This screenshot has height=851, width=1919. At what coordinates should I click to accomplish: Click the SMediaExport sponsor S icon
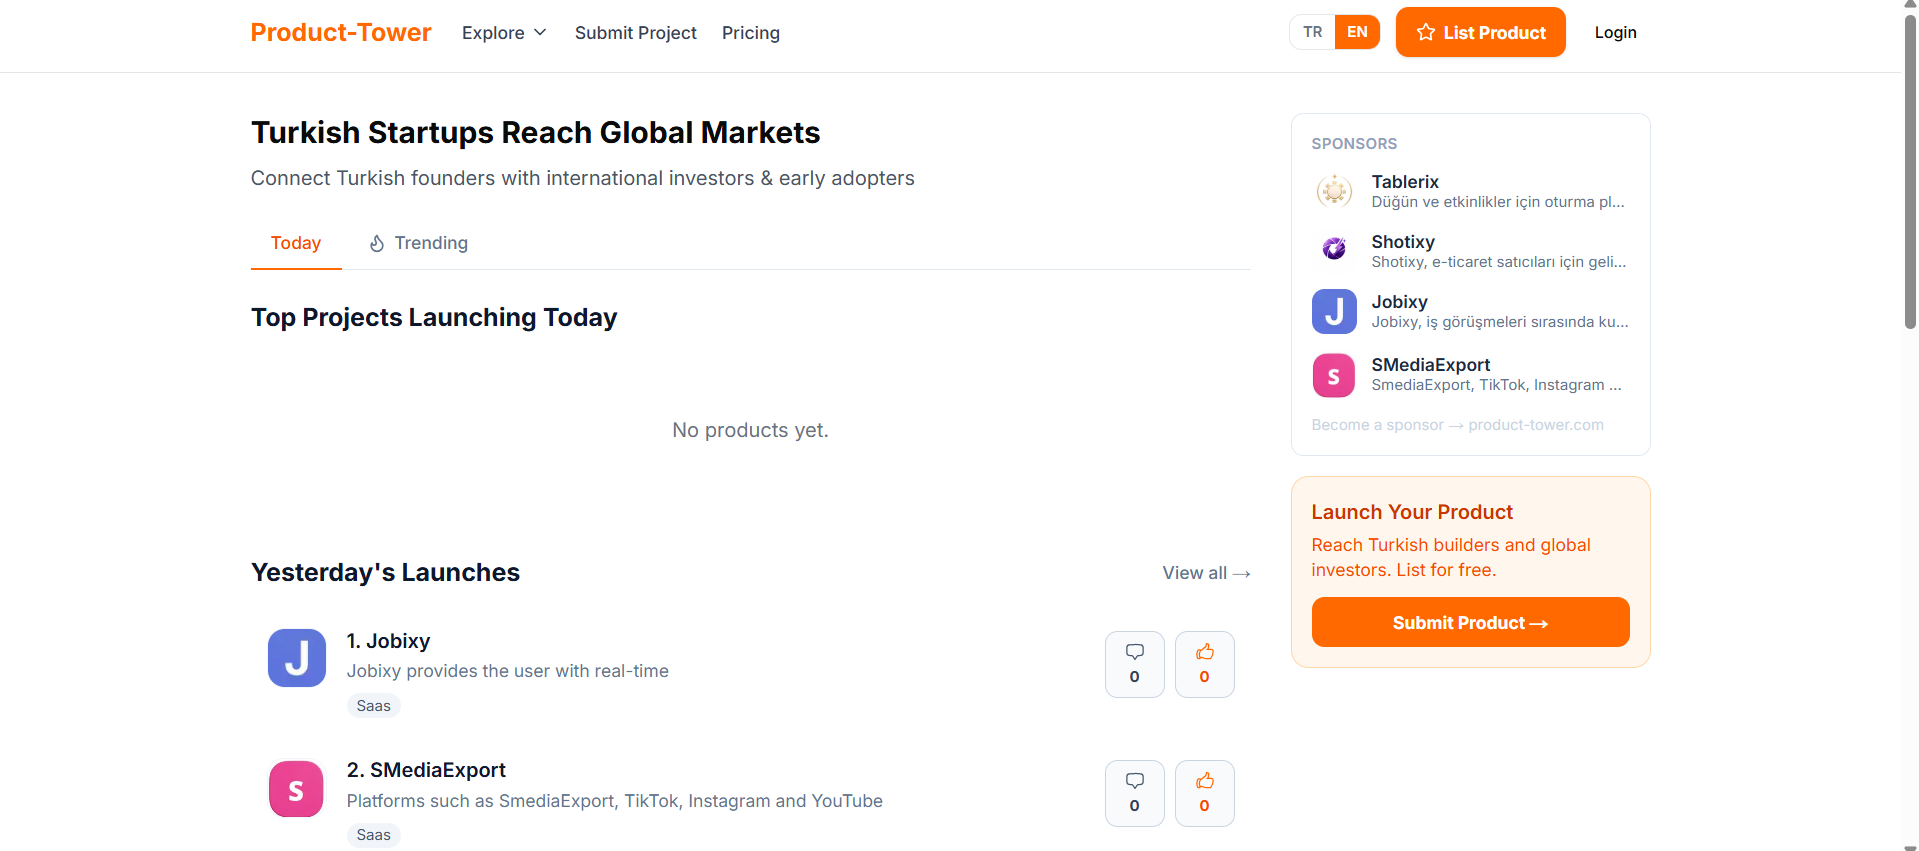pyautogui.click(x=1334, y=375)
